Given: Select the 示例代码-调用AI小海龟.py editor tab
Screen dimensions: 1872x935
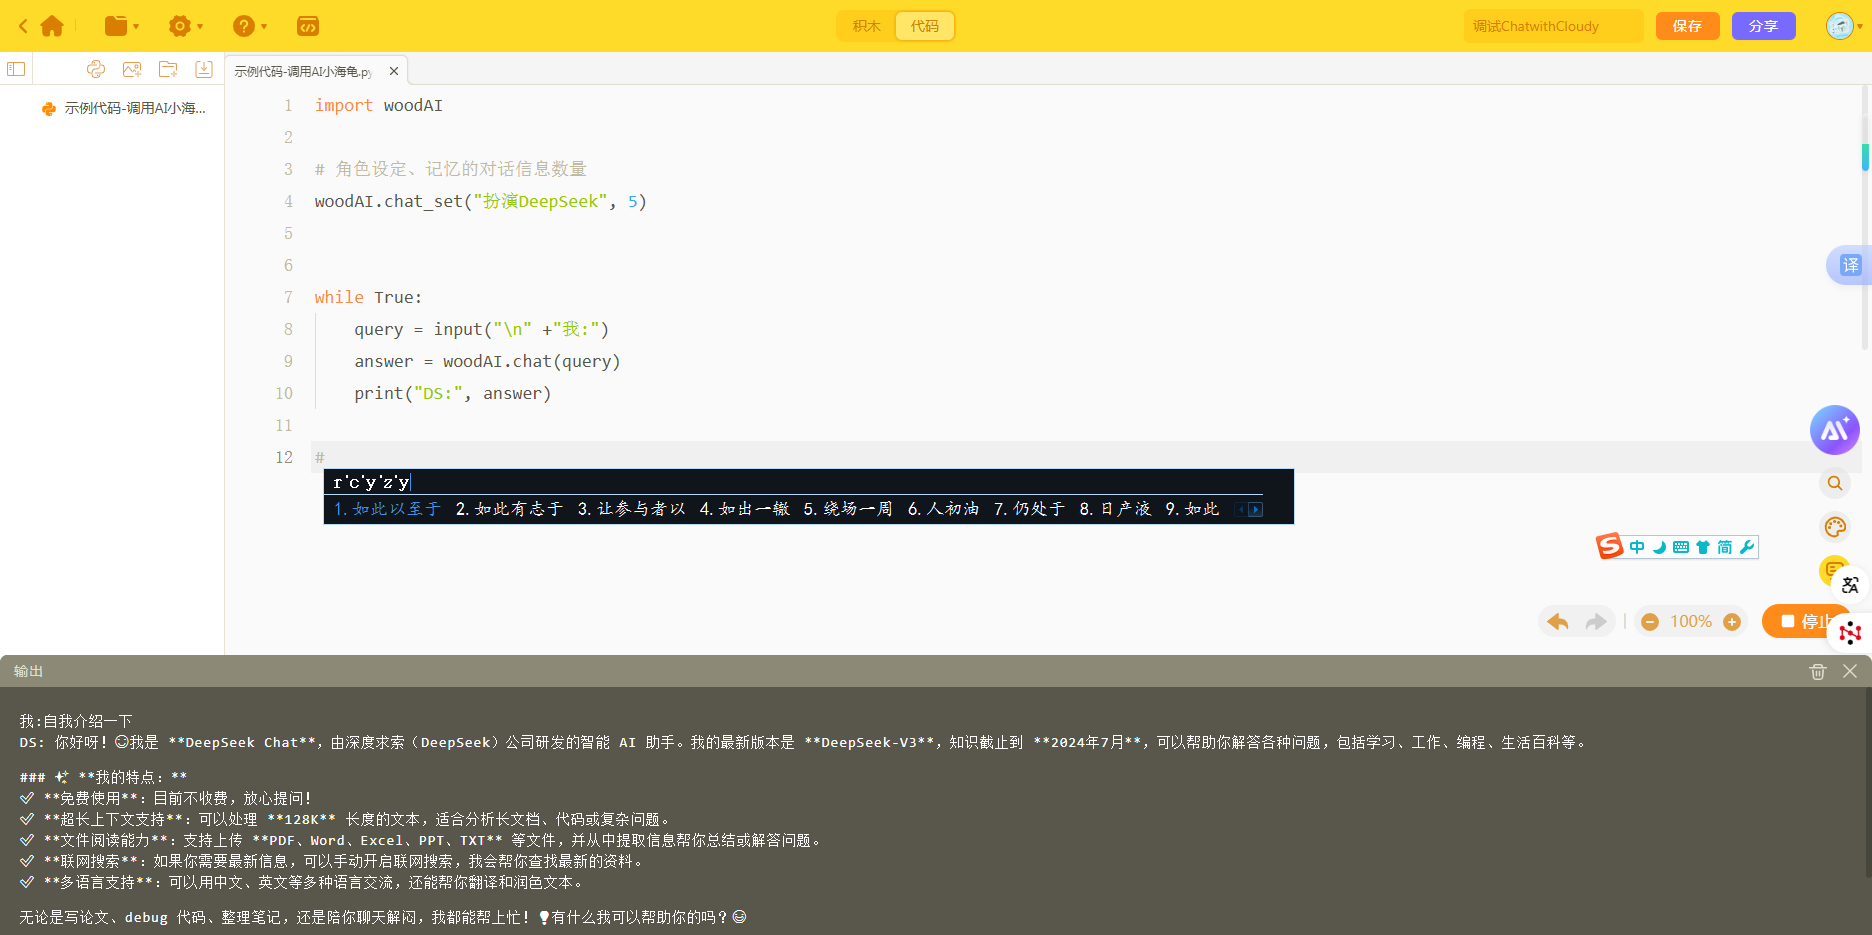Looking at the screenshot, I should (303, 71).
